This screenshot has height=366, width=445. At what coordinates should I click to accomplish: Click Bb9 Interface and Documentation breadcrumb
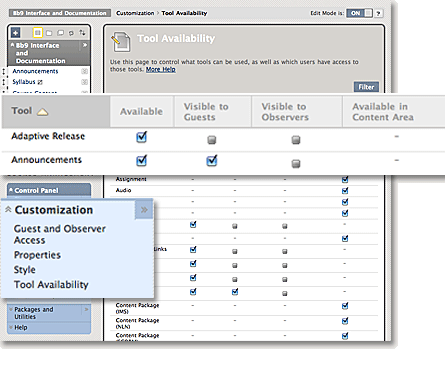coord(60,13)
